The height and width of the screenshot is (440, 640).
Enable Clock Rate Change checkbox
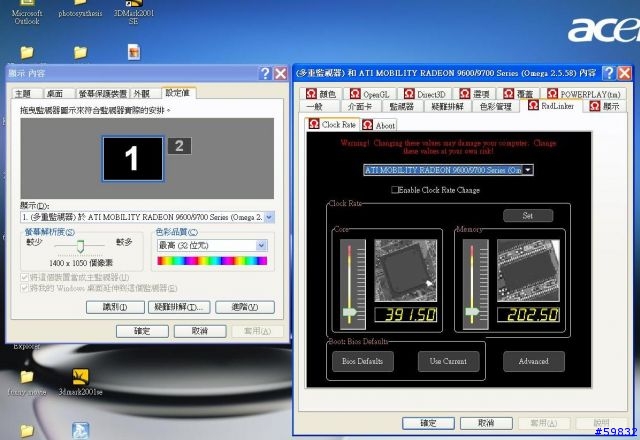395,190
